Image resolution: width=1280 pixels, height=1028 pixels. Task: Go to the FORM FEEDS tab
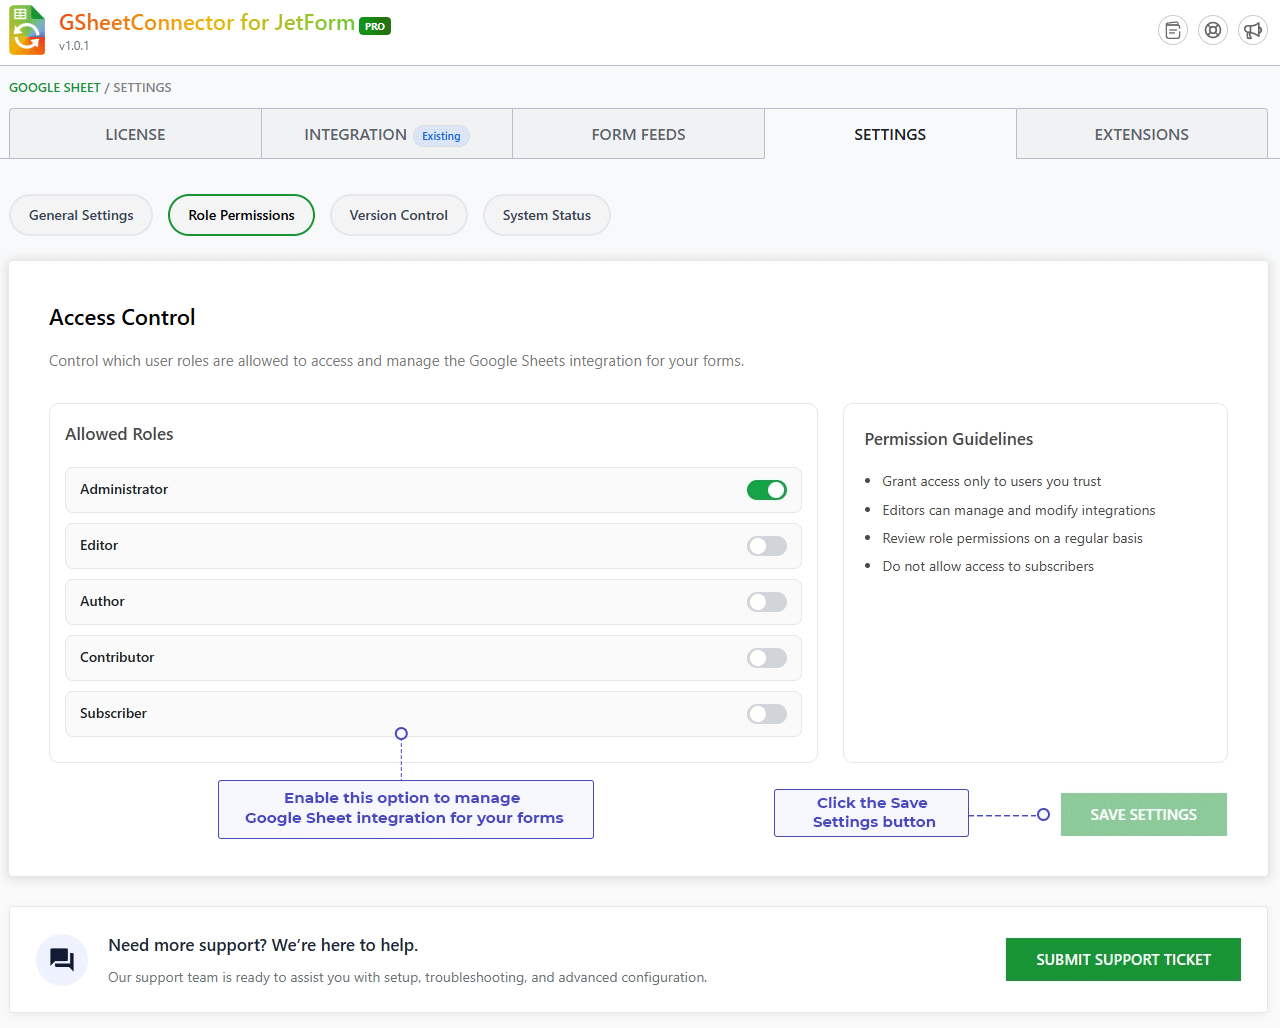pos(638,134)
